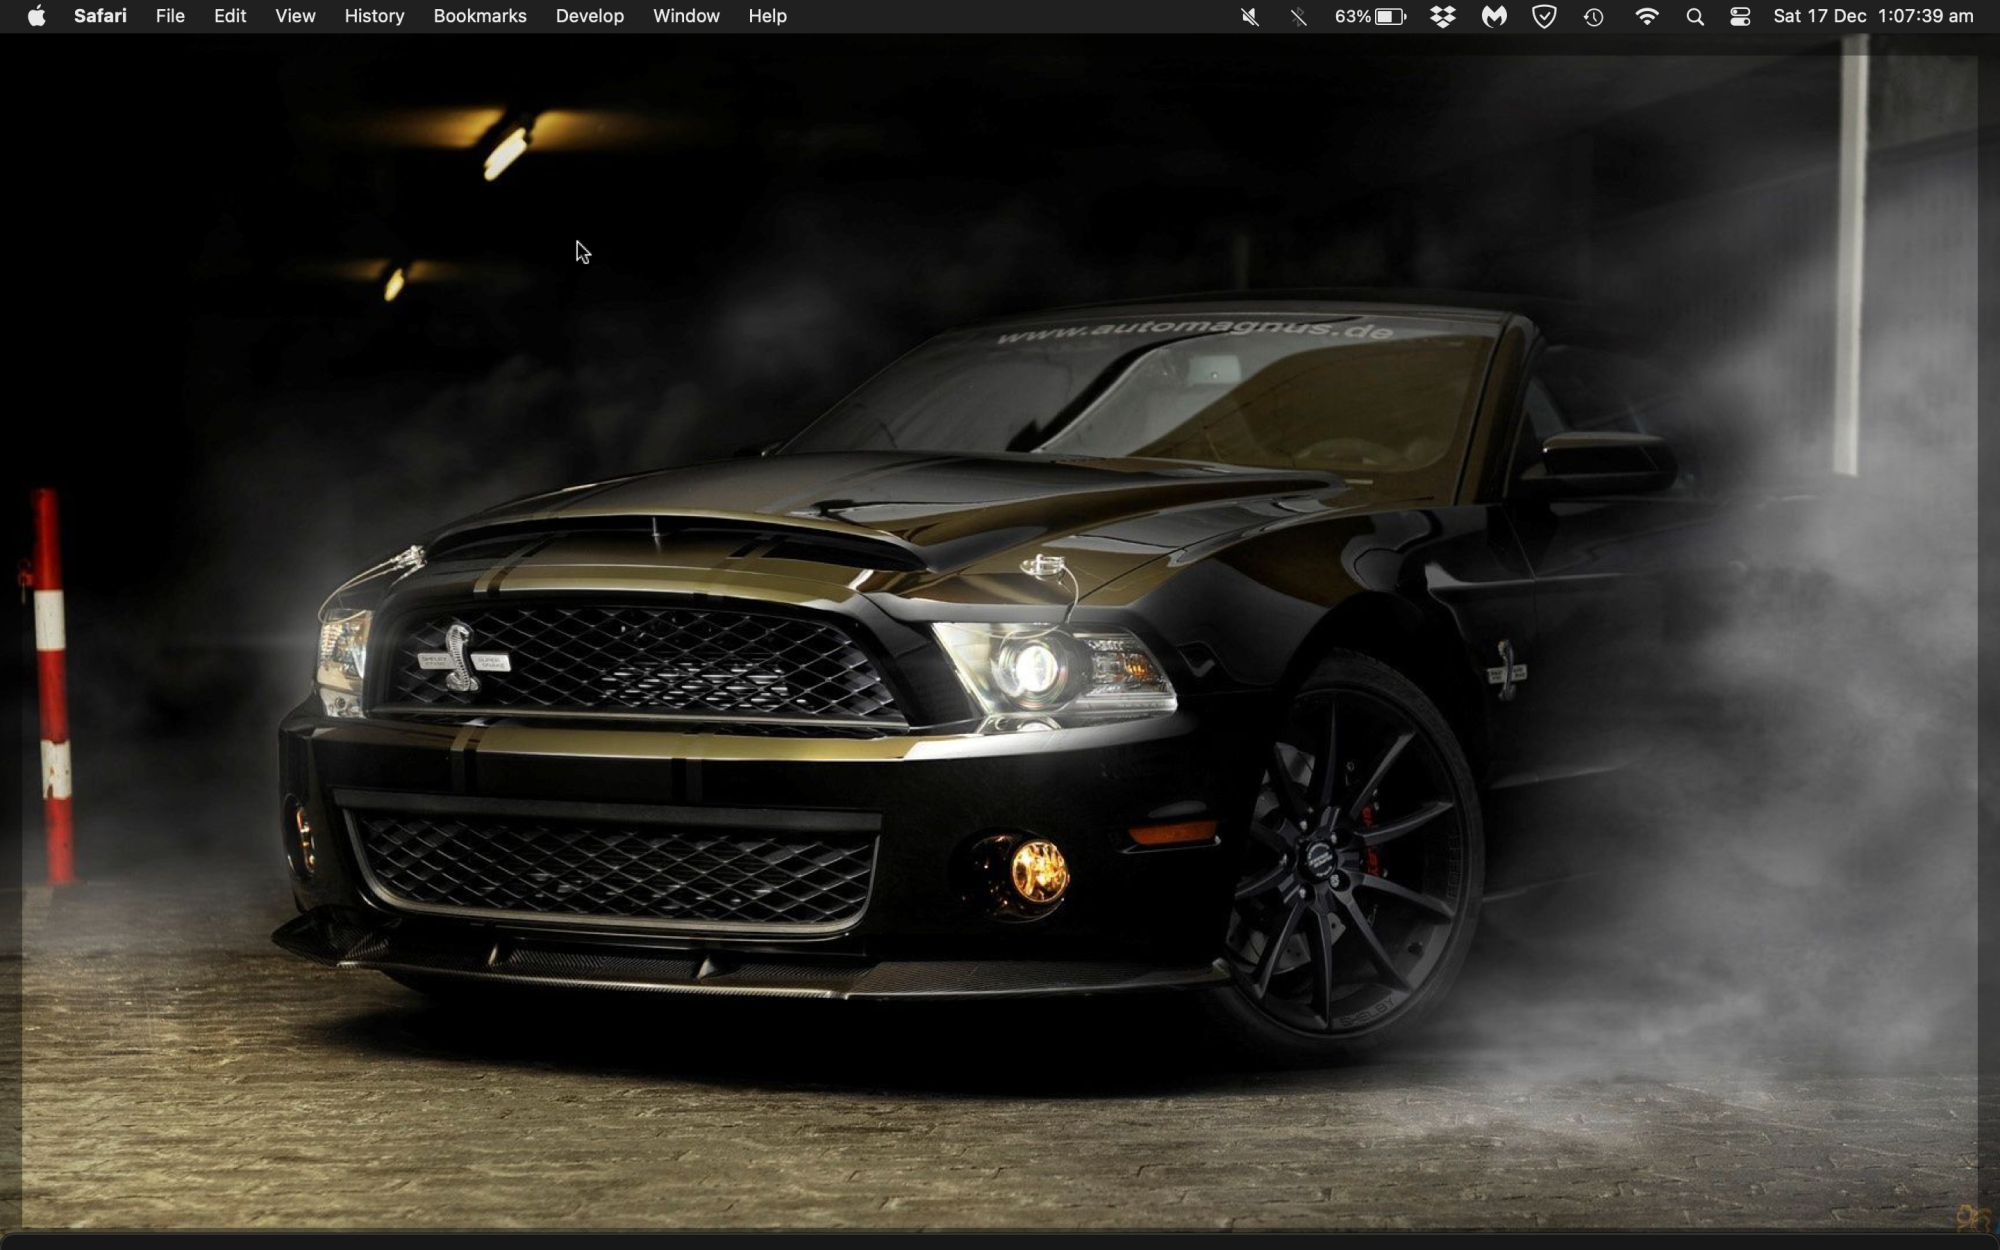
Task: Open the Wi-Fi status menu
Action: click(x=1646, y=16)
